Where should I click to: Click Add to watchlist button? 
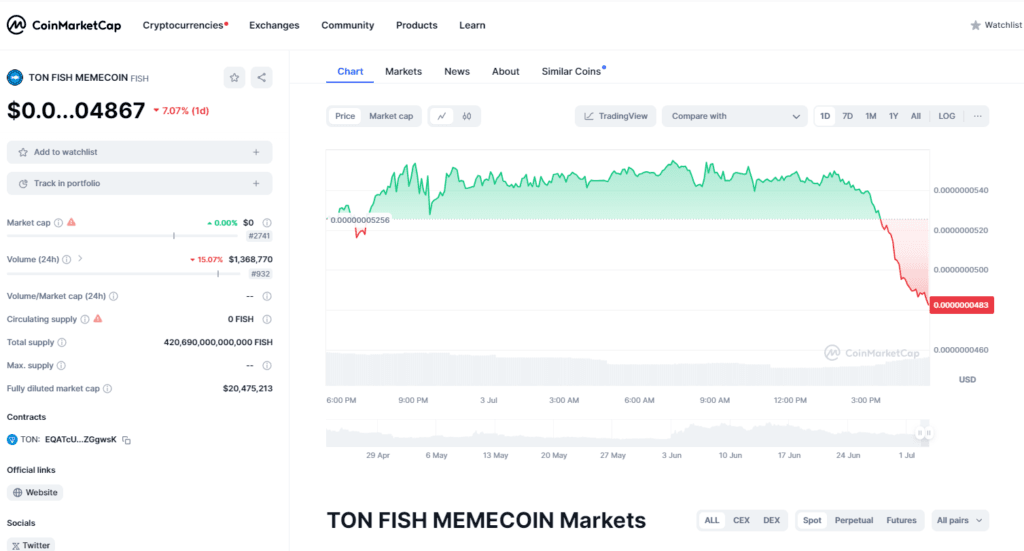[x=140, y=152]
